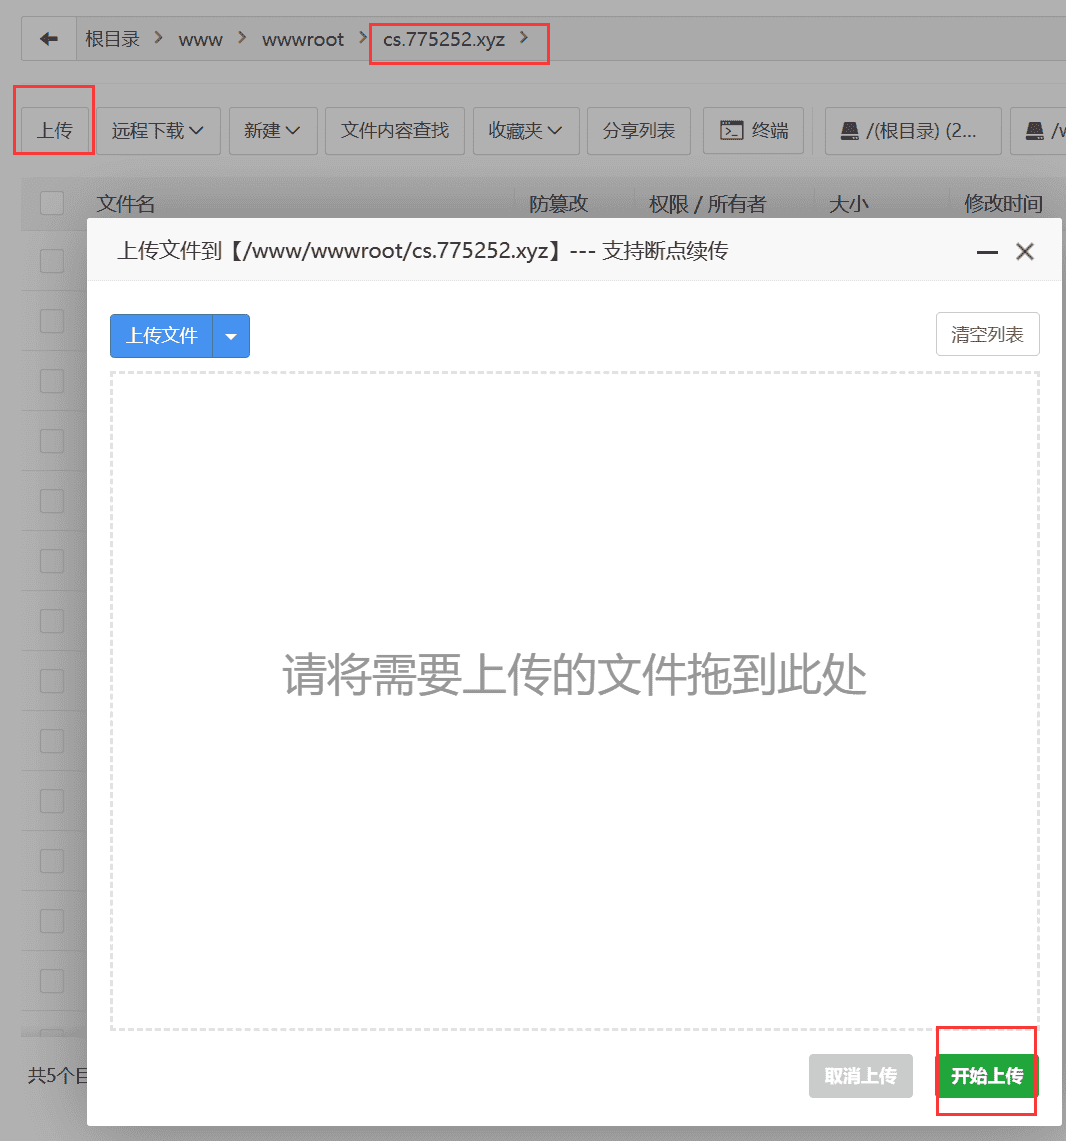Clear the queue with 清空列表
Screen dimensions: 1066x1141
point(987,334)
